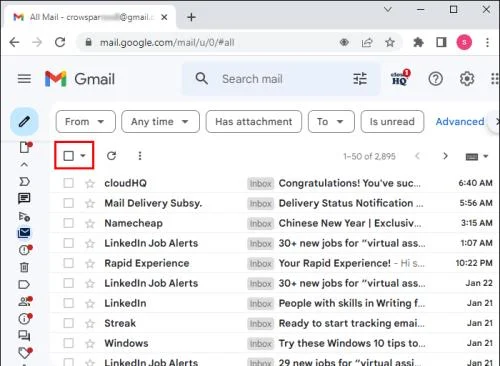
Task: Refresh the mail list
Action: coord(111,156)
